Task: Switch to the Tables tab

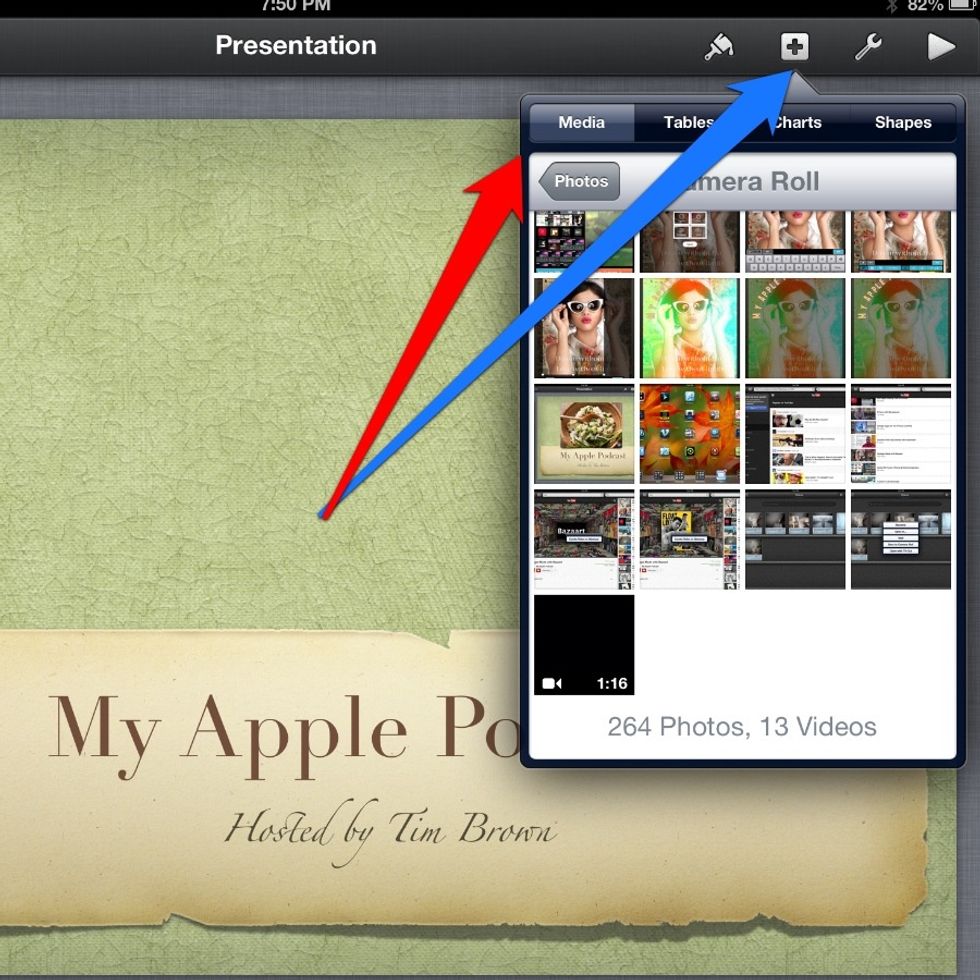Action: tap(688, 122)
